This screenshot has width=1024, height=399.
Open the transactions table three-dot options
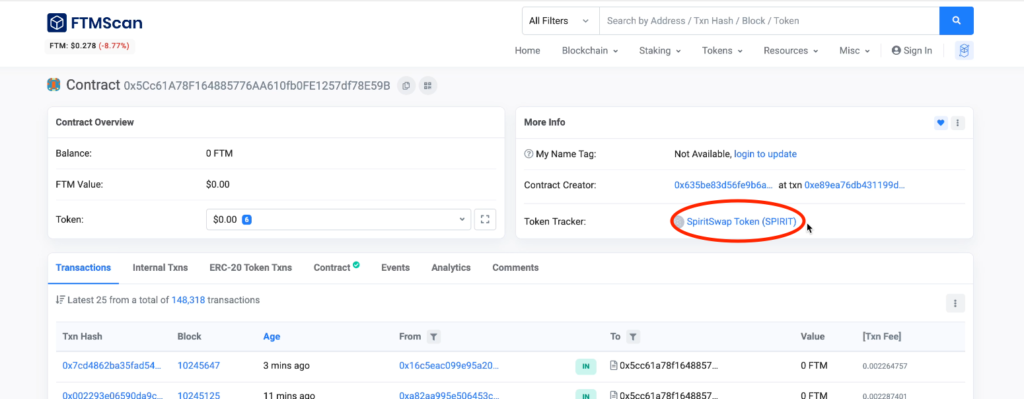click(x=955, y=303)
